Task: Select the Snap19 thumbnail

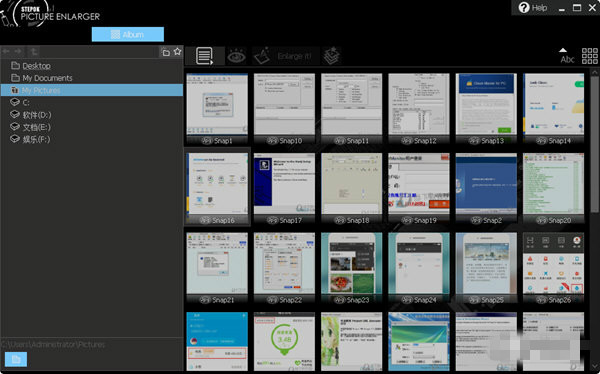Action: 419,184
